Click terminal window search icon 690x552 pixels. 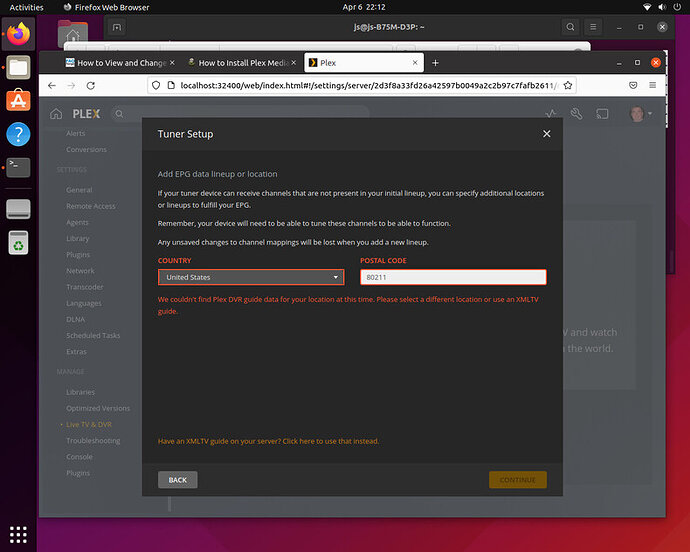[570, 27]
